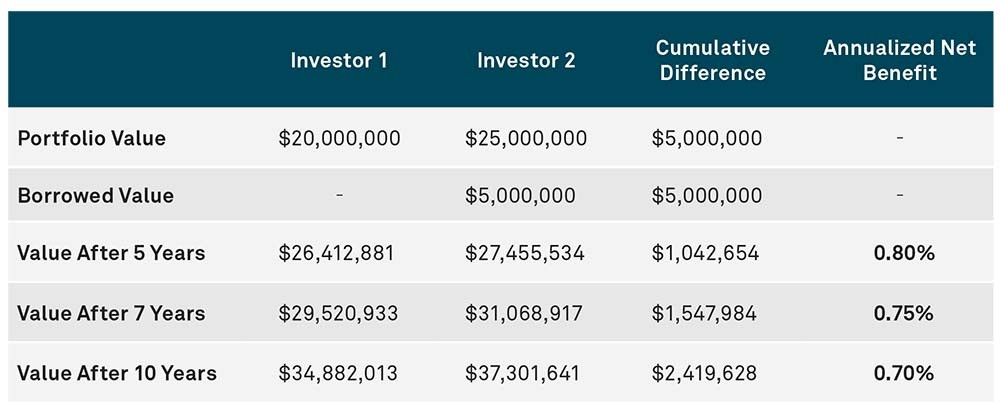Select Investor 2's $5,000,000 borrowed value

click(520, 196)
